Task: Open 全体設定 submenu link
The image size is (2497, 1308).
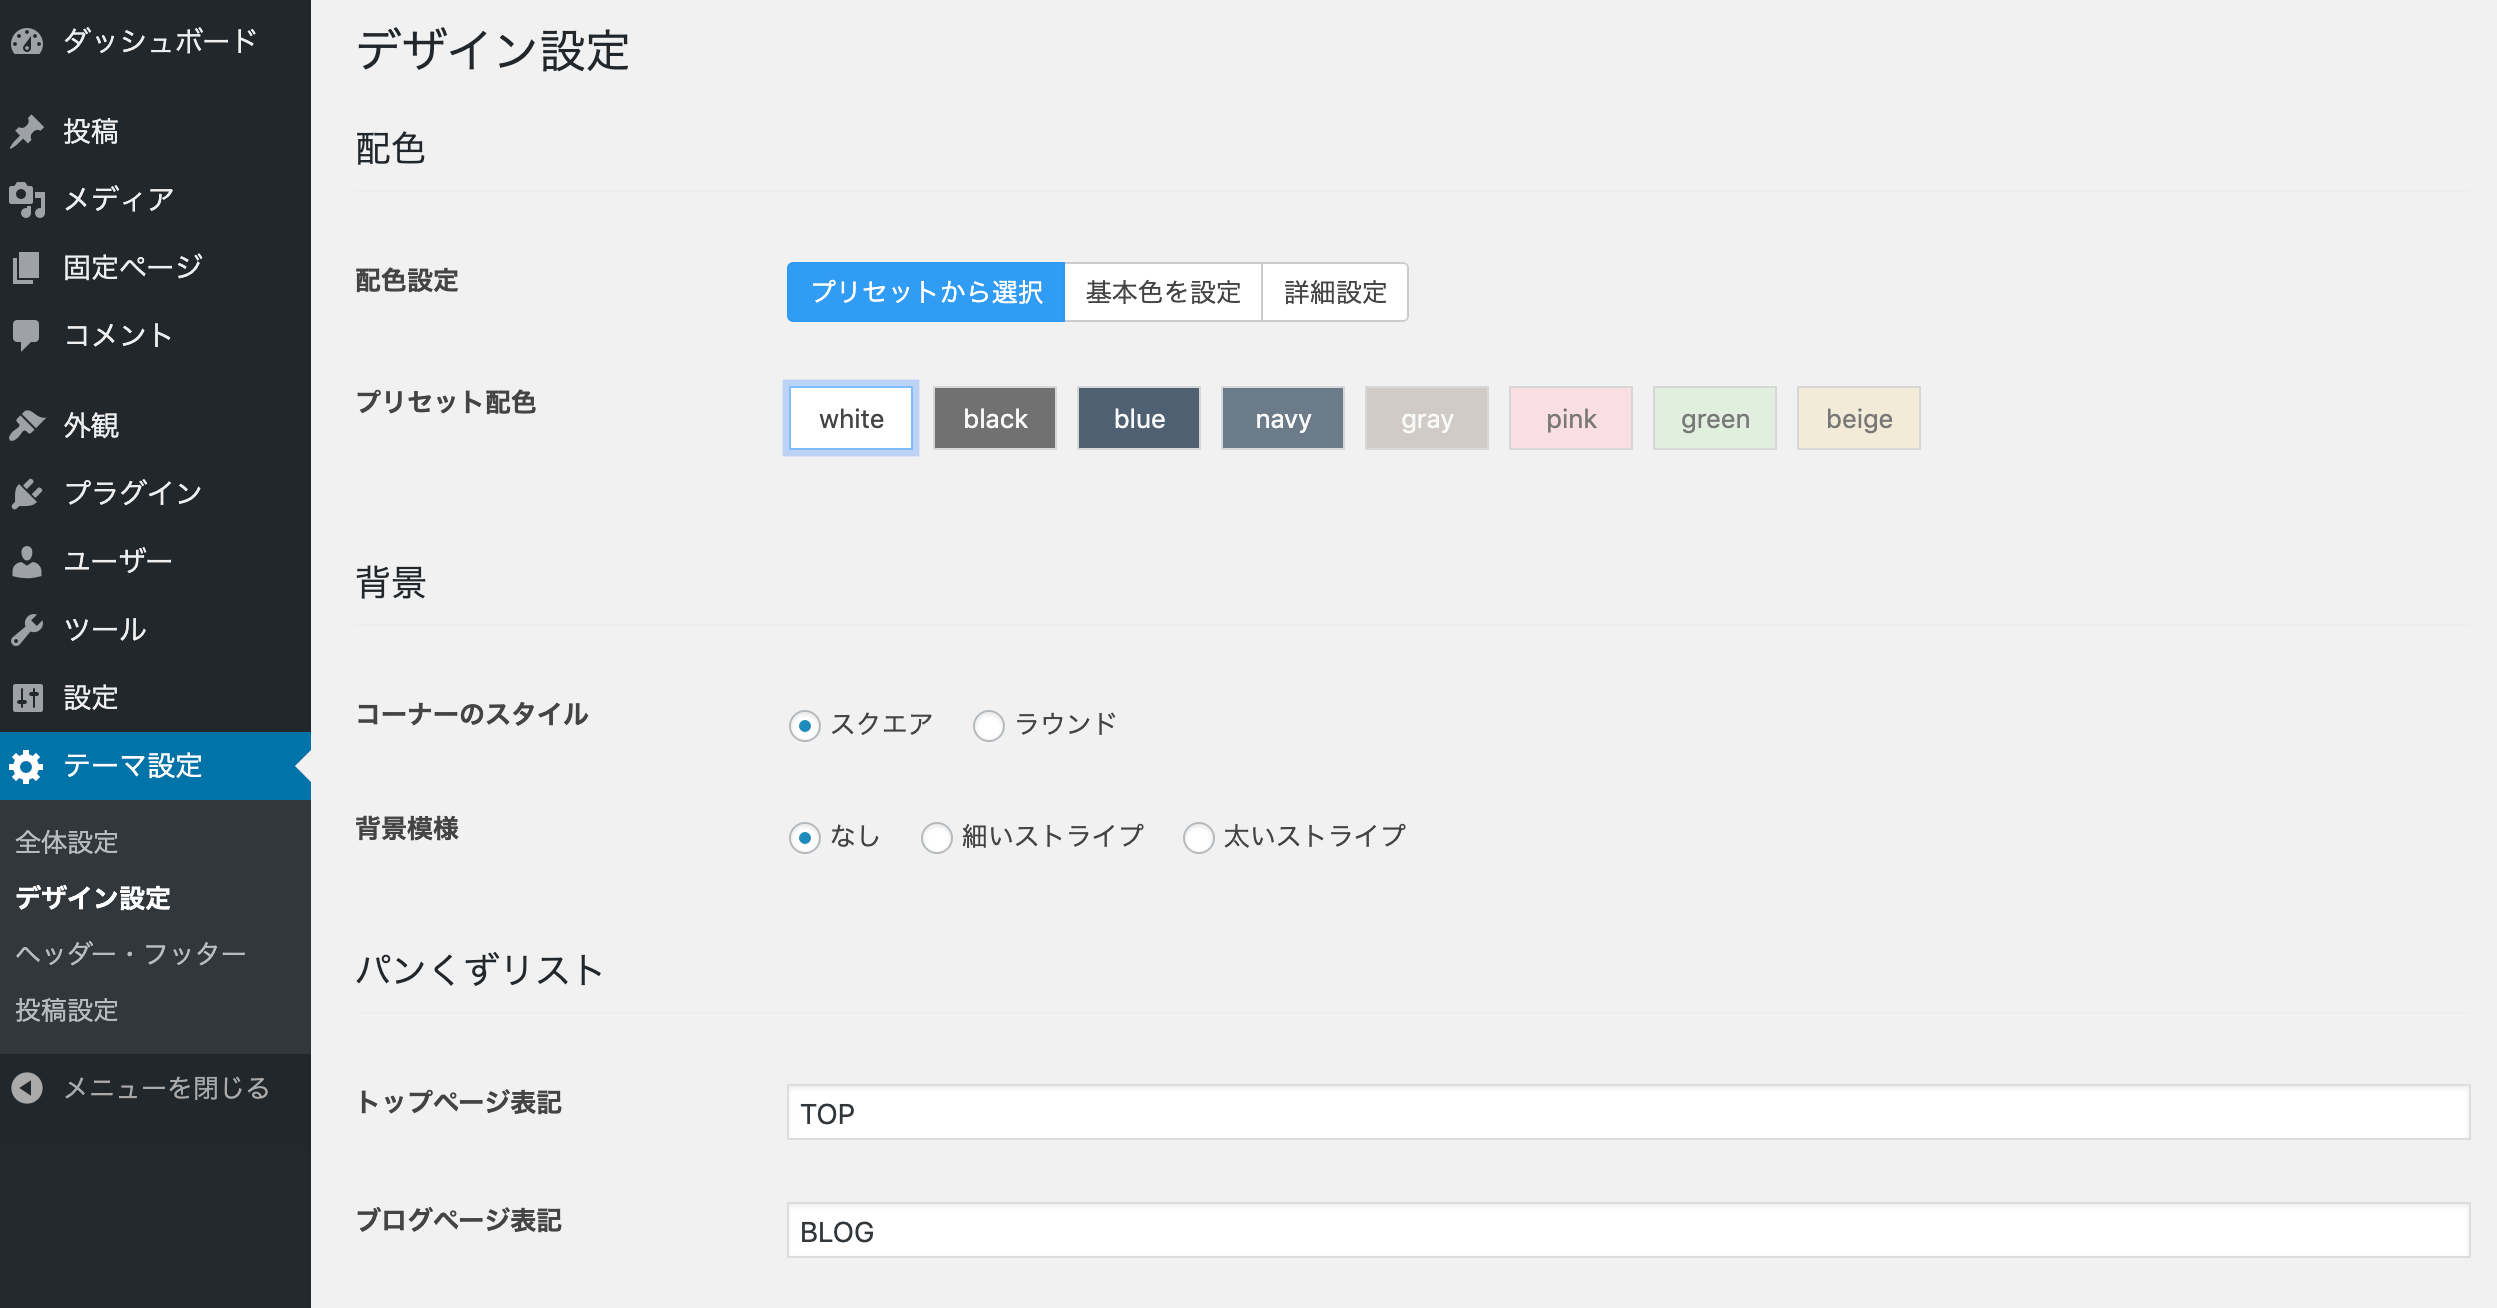Action: [67, 842]
